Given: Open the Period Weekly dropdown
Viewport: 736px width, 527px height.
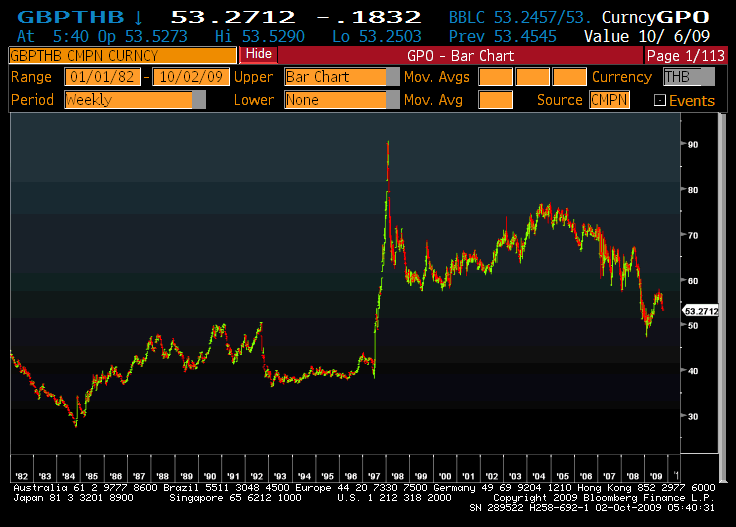Looking at the screenshot, I should point(135,99).
